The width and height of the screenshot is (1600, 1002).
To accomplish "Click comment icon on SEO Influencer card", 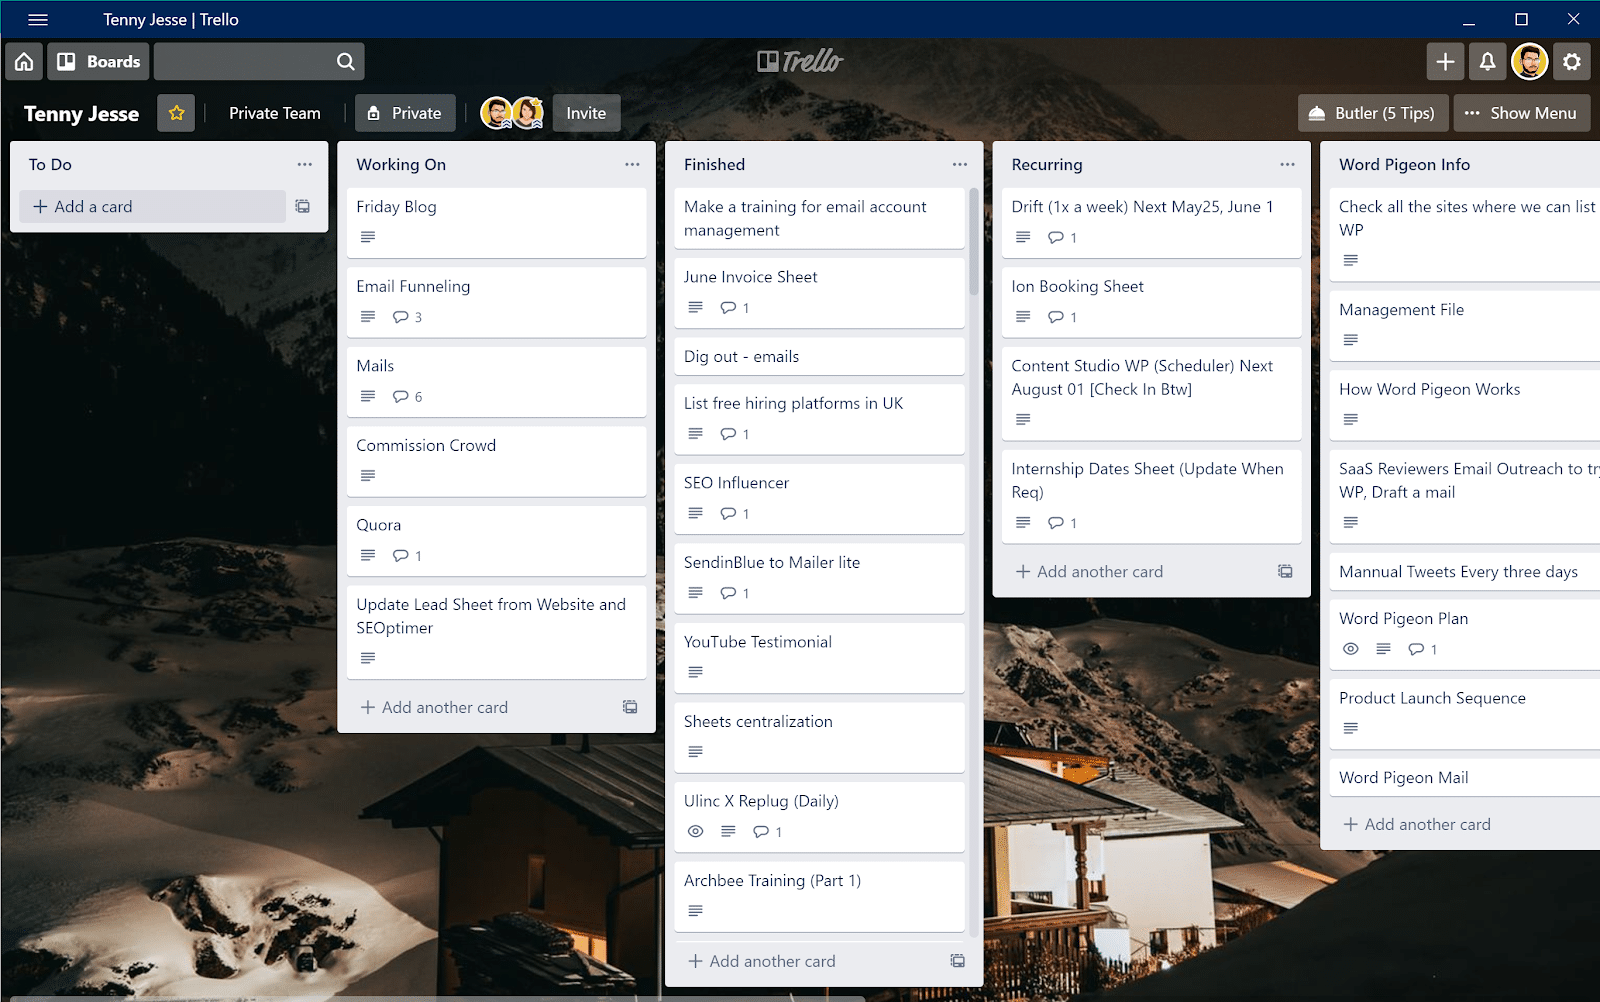I will 728,514.
